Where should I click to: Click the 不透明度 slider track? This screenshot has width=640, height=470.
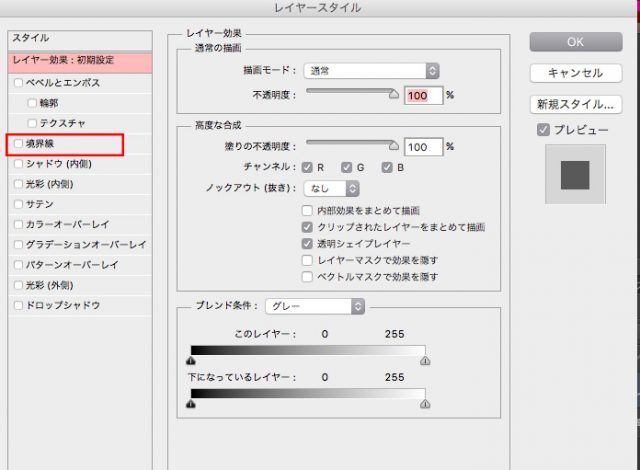tap(350, 91)
